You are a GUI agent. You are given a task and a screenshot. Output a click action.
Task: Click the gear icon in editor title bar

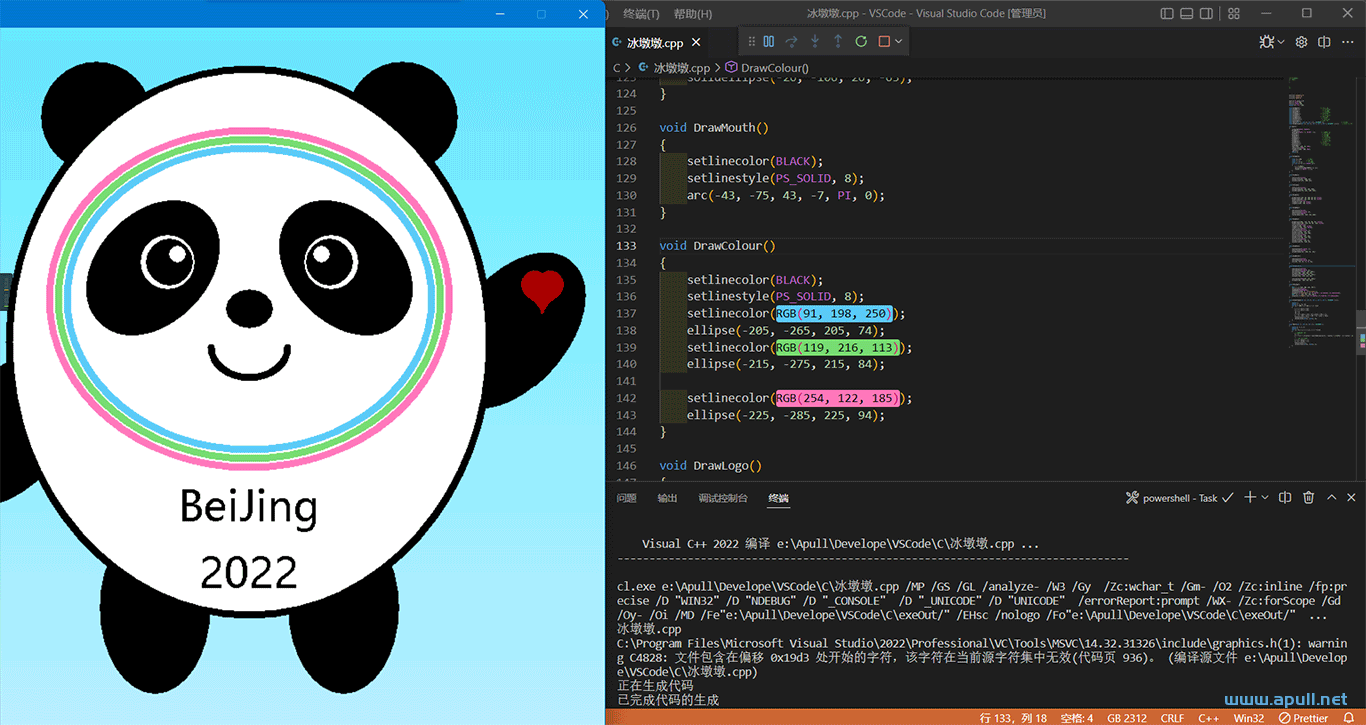[1301, 42]
